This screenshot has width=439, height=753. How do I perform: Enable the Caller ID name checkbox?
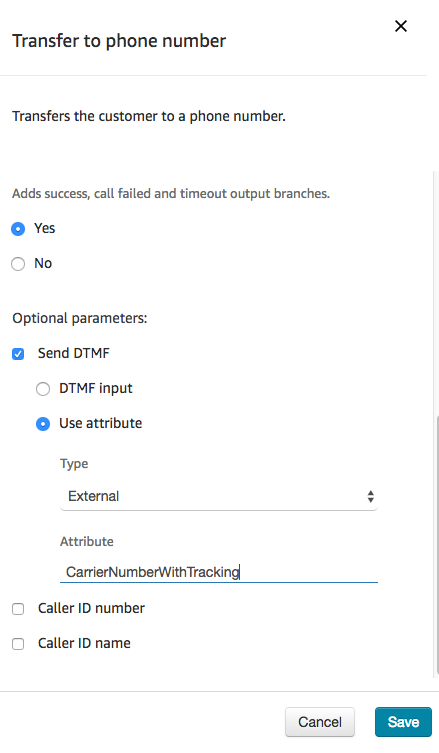click(18, 644)
